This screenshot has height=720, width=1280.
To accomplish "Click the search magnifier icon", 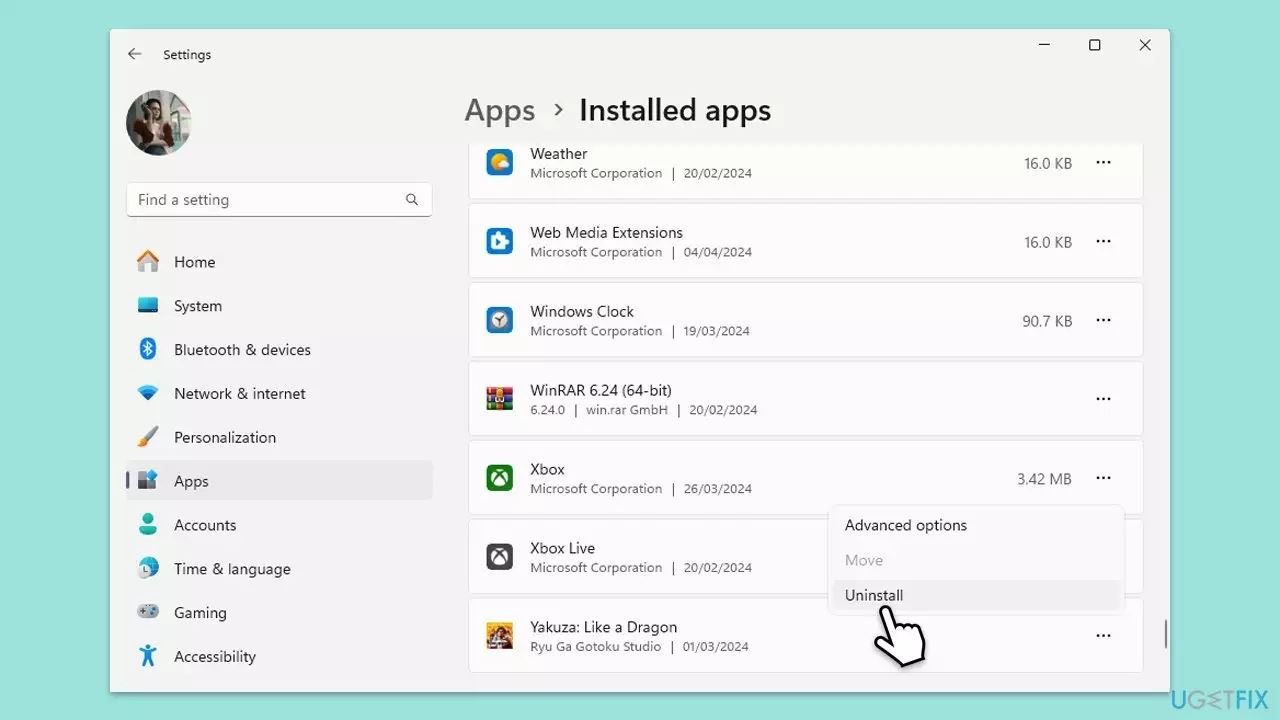I will pyautogui.click(x=412, y=200).
